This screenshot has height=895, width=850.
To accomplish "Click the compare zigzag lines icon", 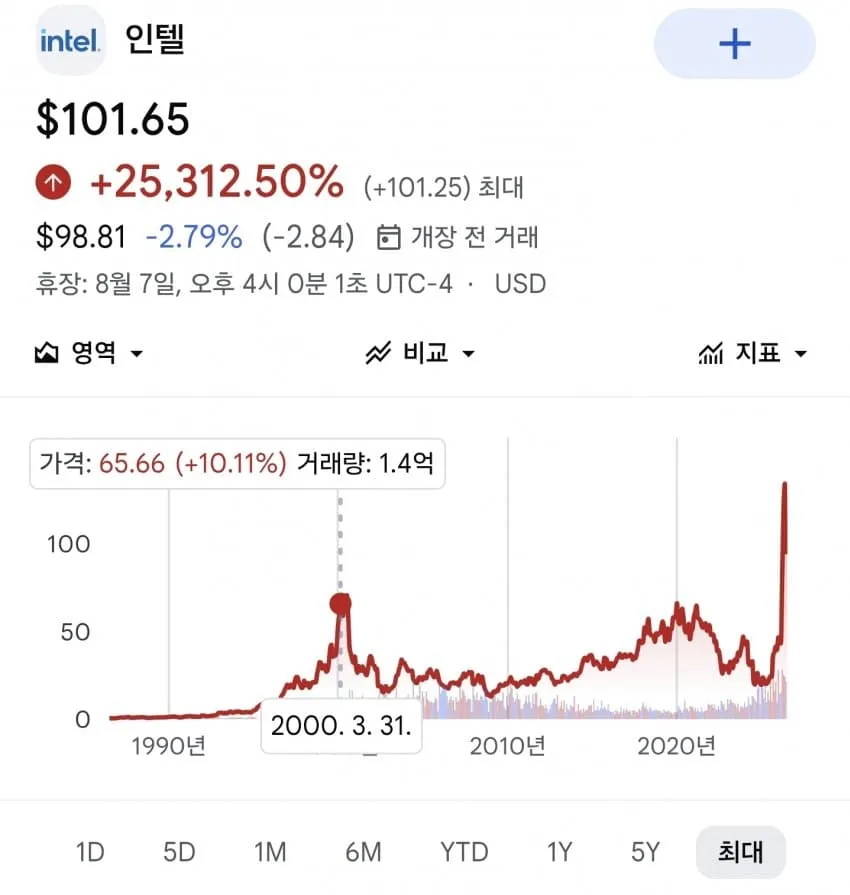I will 378,353.
